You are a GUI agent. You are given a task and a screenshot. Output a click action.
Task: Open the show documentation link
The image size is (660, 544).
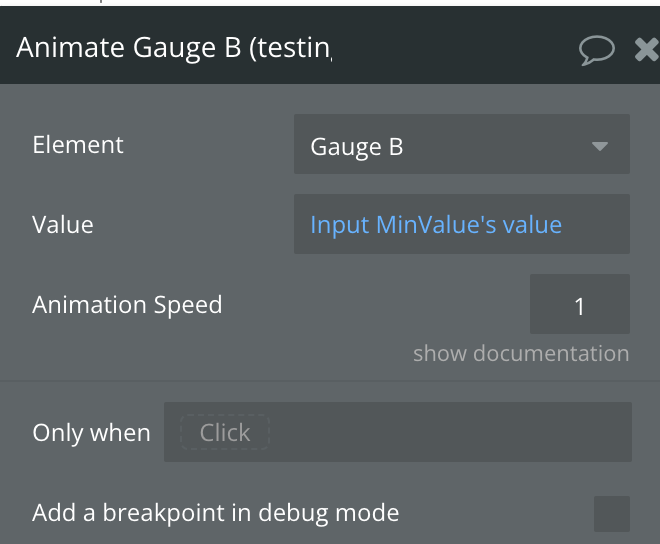[x=521, y=353]
